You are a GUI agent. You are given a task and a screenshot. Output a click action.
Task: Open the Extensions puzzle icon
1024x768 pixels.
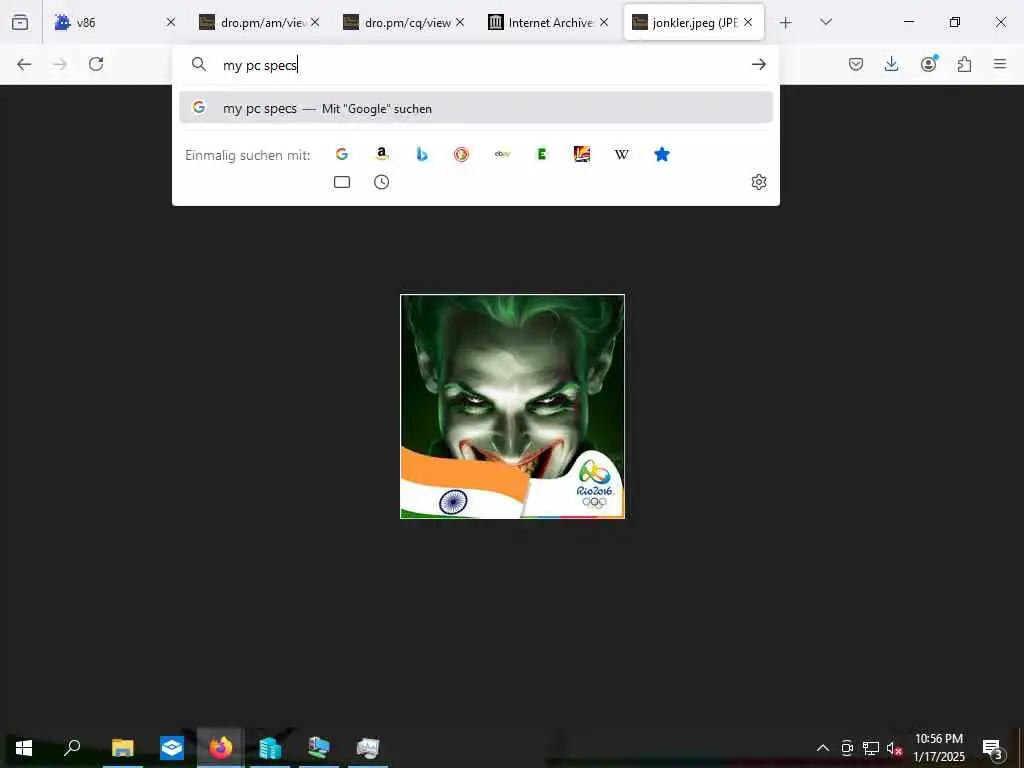click(964, 64)
